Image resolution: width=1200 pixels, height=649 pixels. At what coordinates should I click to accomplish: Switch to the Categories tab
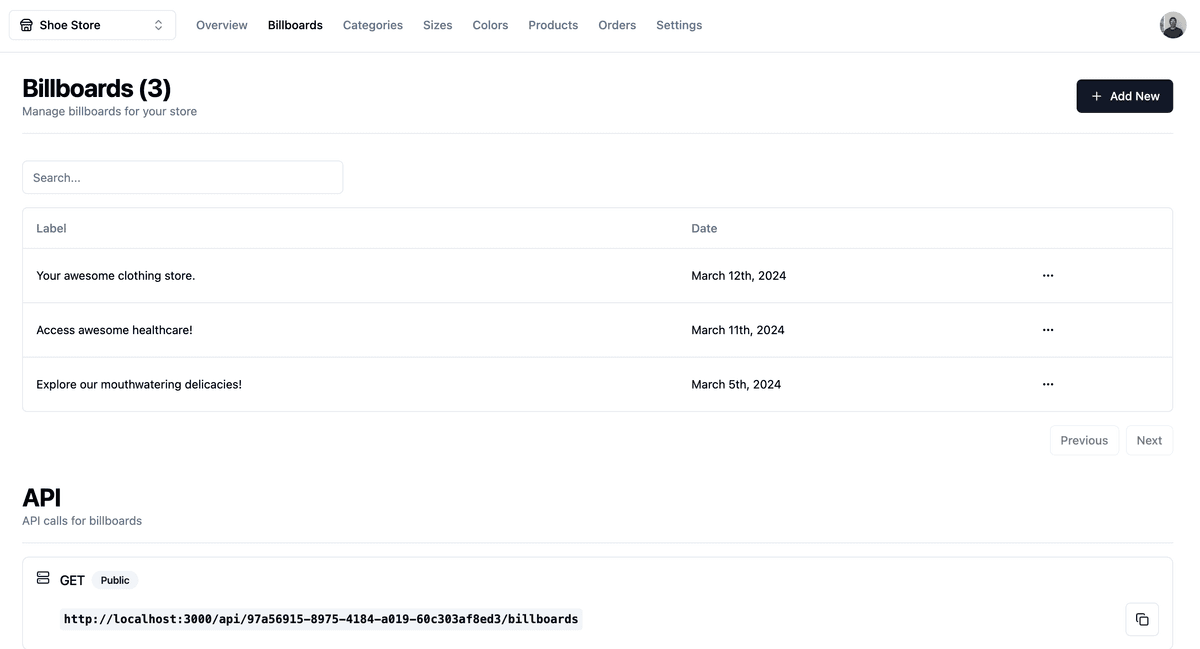[x=372, y=25]
